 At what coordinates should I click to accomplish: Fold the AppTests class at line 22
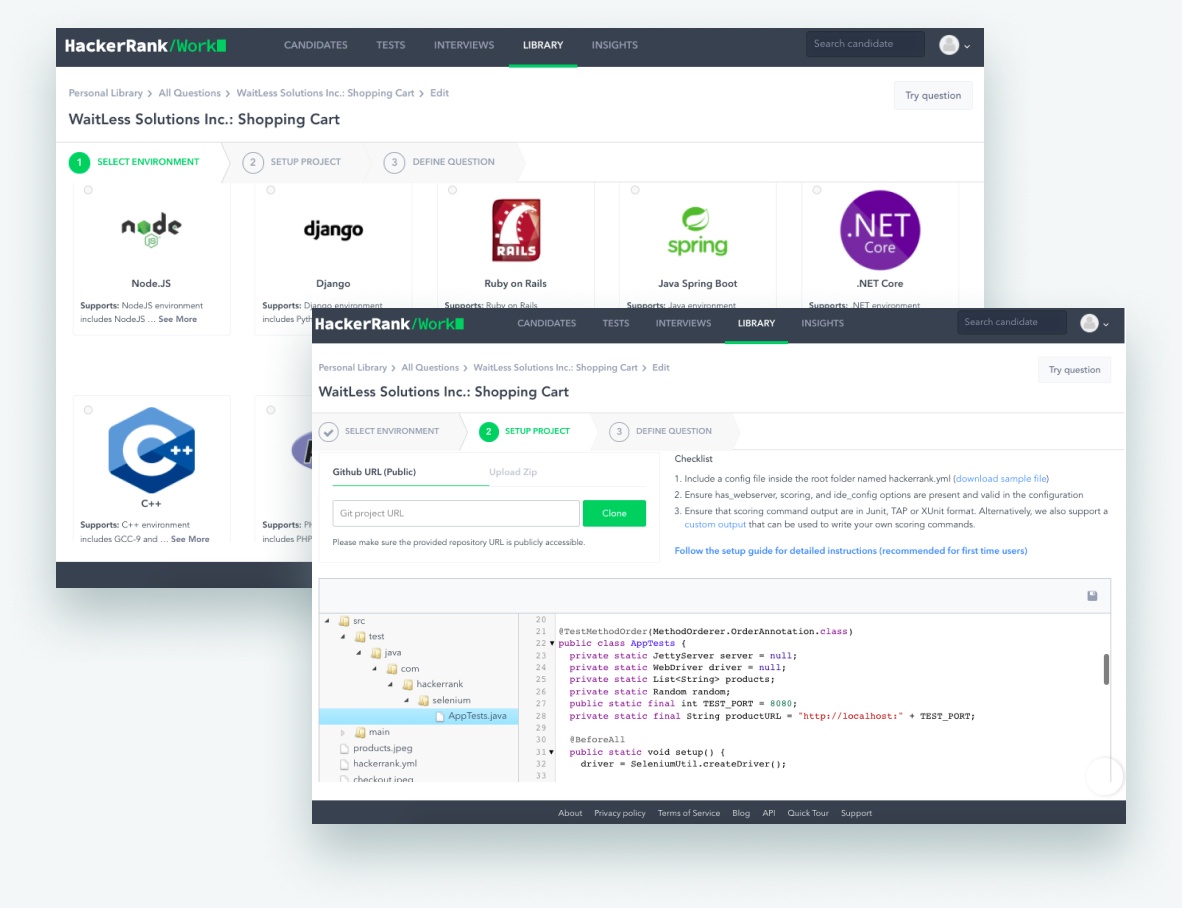(552, 644)
